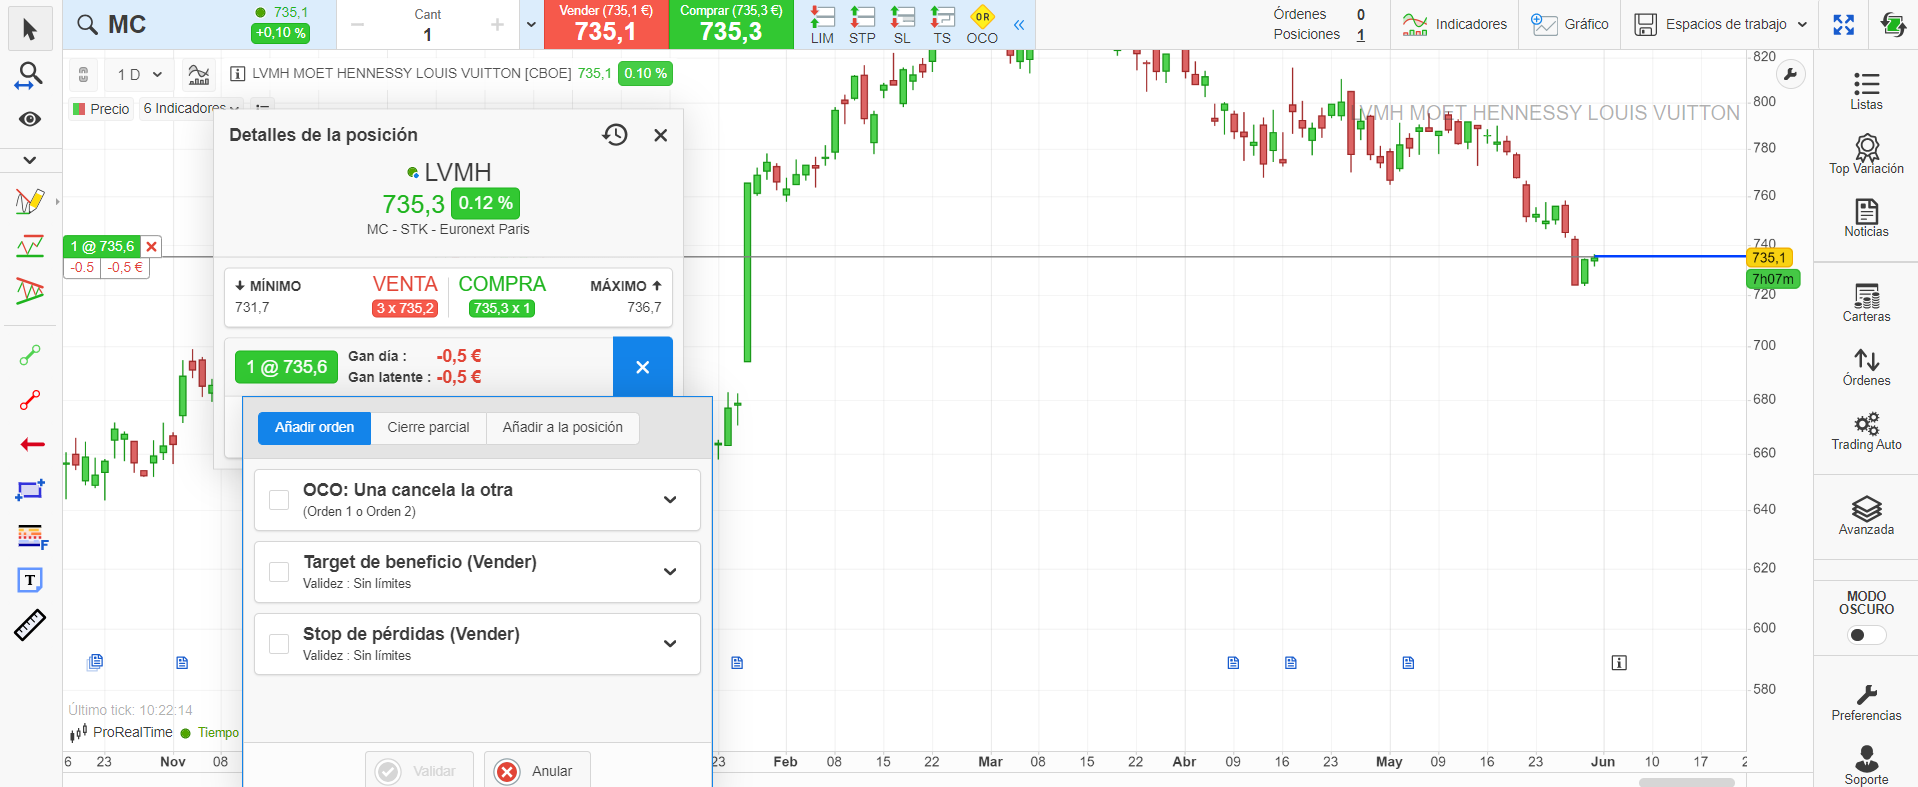Select the LIM limit order icon
The height and width of the screenshot is (787, 1918).
pos(822,25)
